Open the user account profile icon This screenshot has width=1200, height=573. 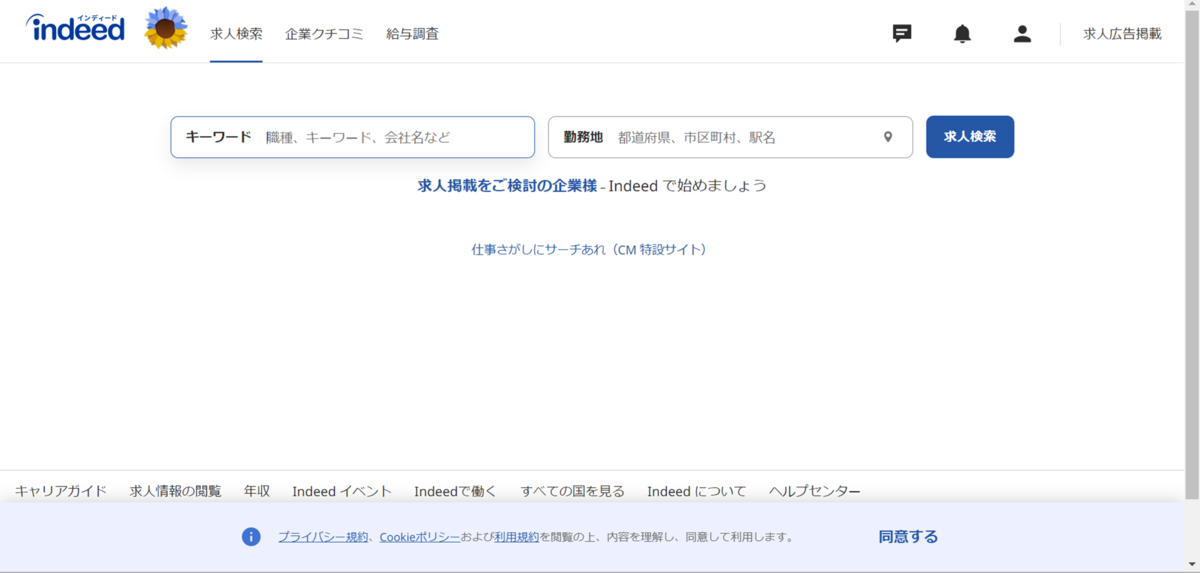pyautogui.click(x=1022, y=34)
